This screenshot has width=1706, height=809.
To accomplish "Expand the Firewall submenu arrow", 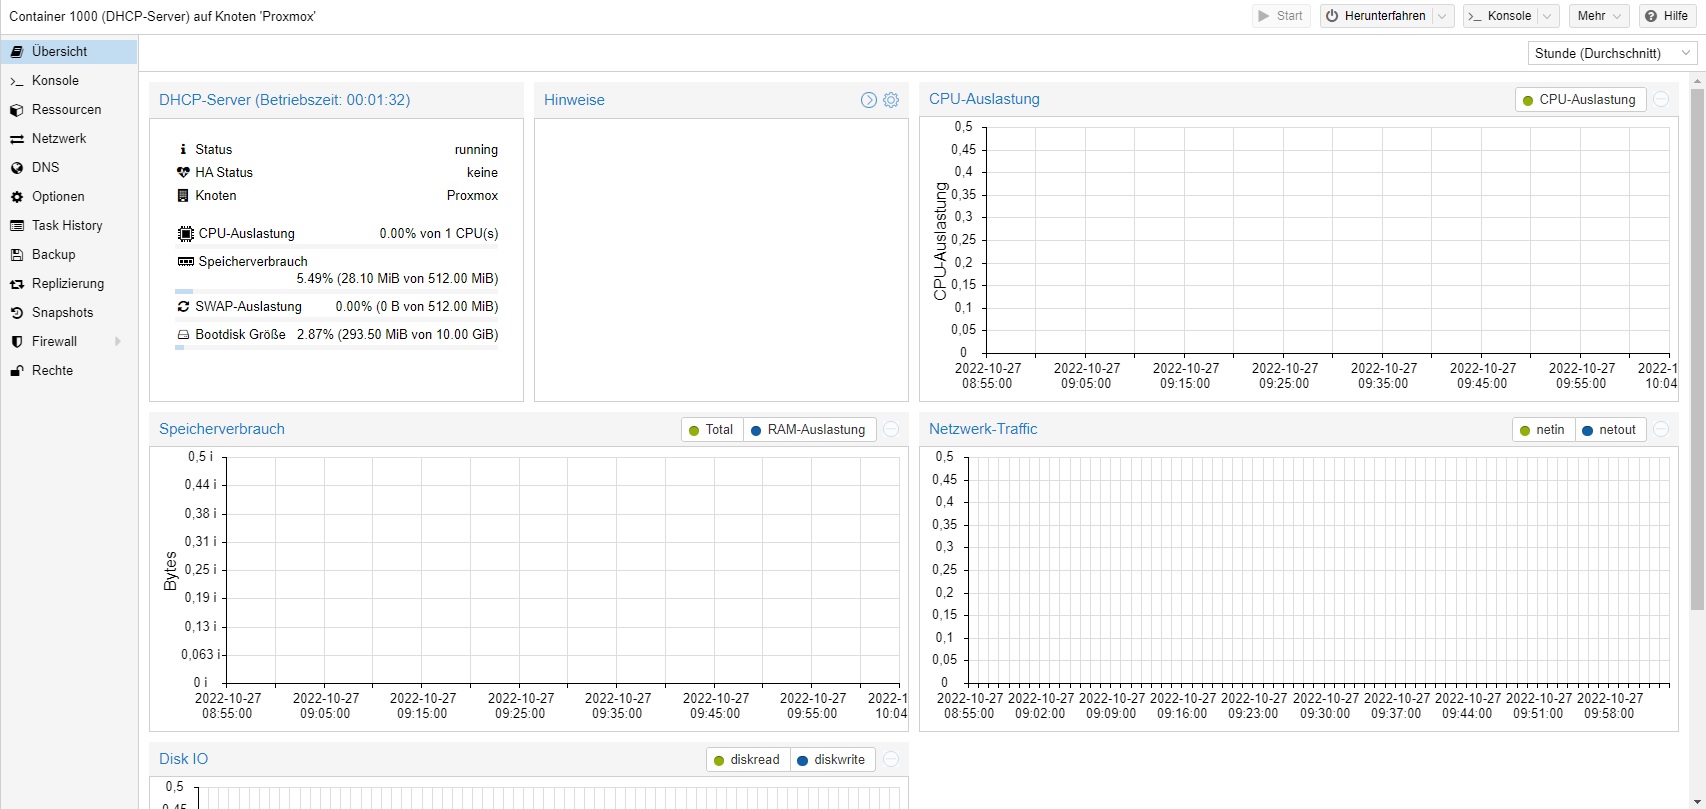I will point(118,342).
